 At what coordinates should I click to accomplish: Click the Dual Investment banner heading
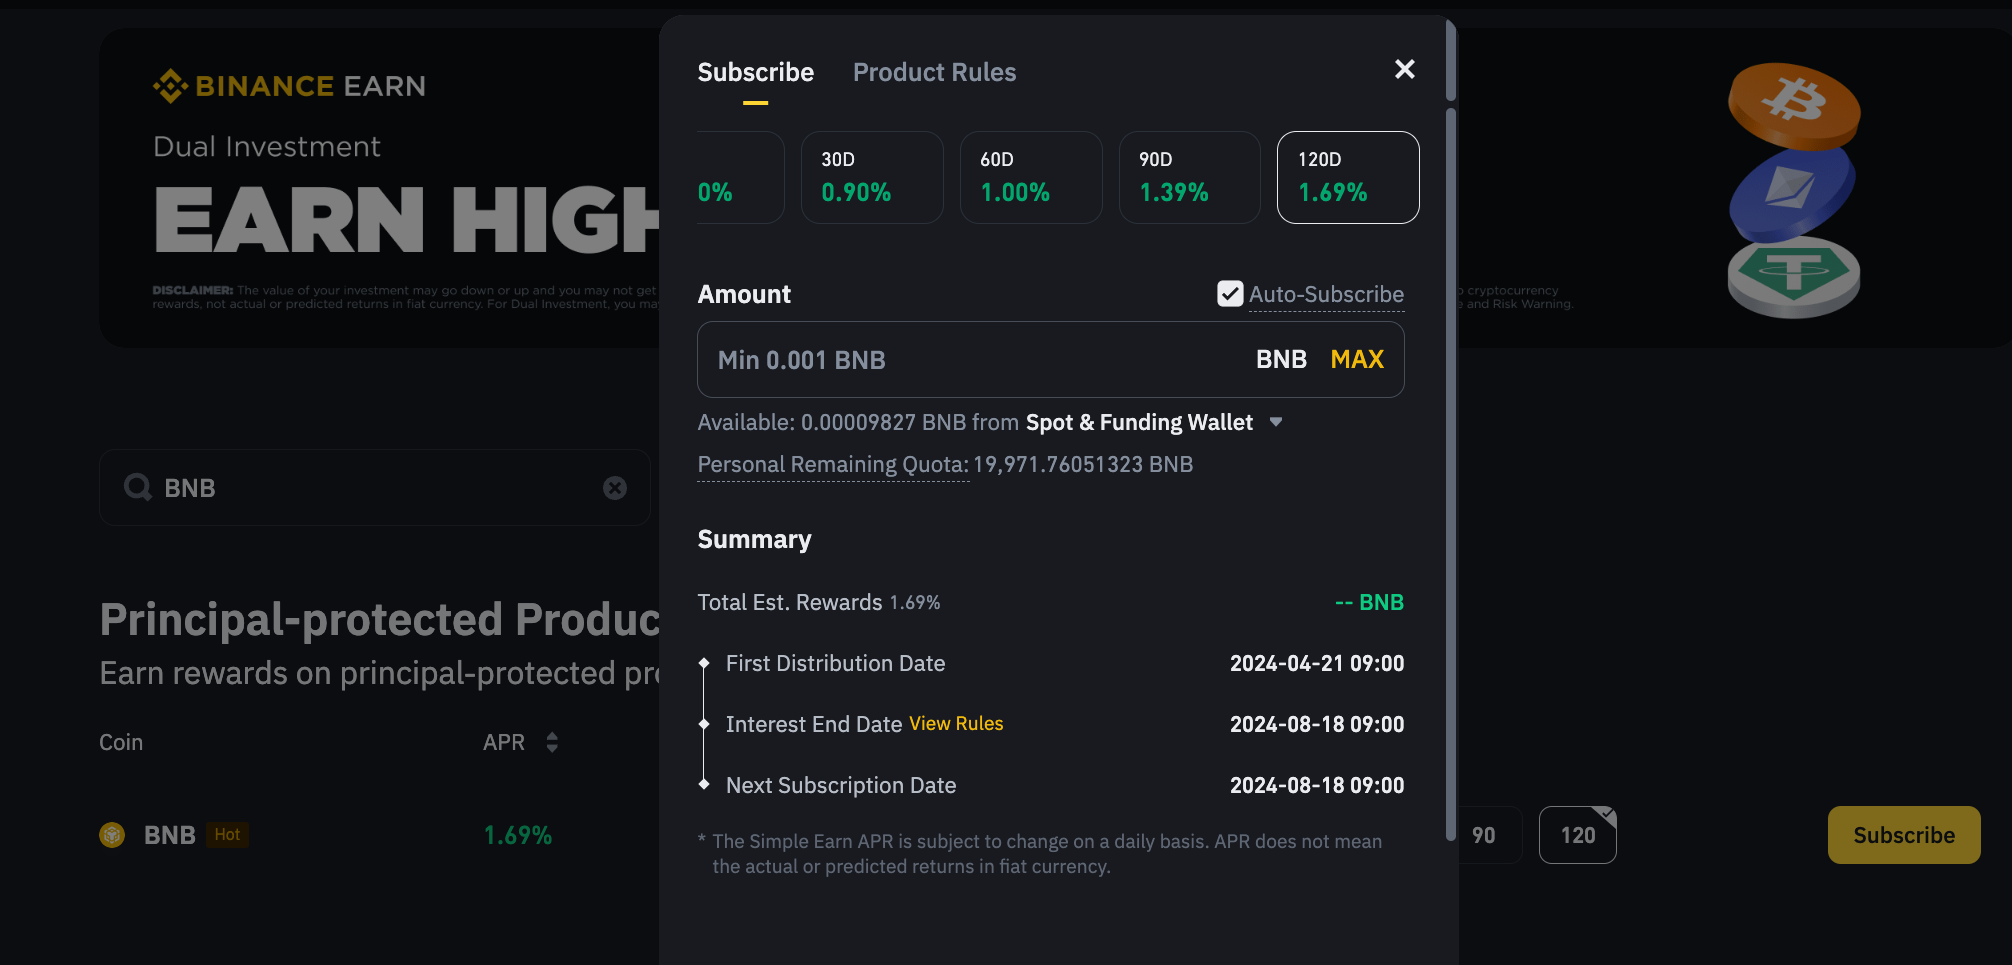[x=267, y=147]
